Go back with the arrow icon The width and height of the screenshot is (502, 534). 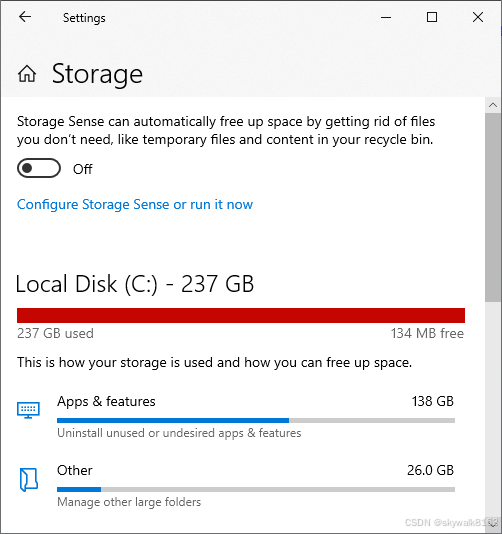coord(25,17)
